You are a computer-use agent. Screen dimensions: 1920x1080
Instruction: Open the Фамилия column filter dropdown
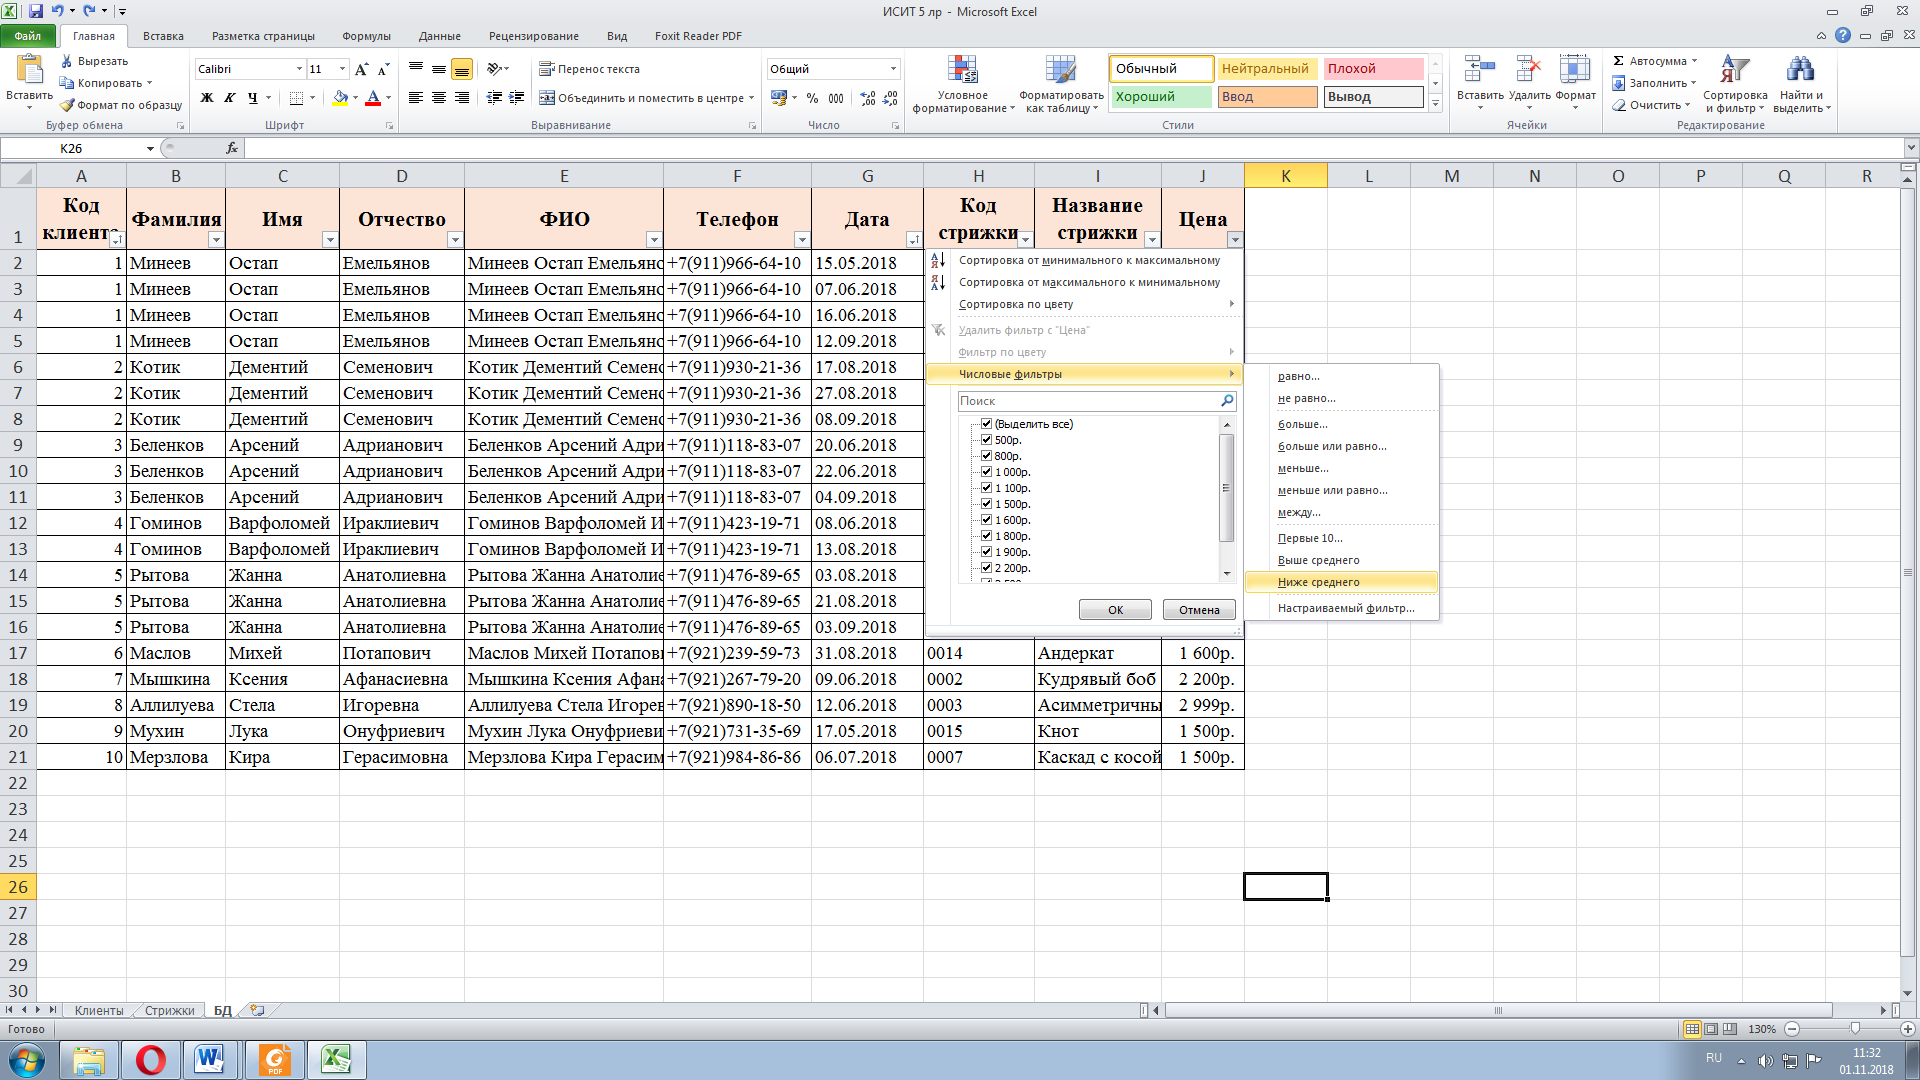point(216,240)
